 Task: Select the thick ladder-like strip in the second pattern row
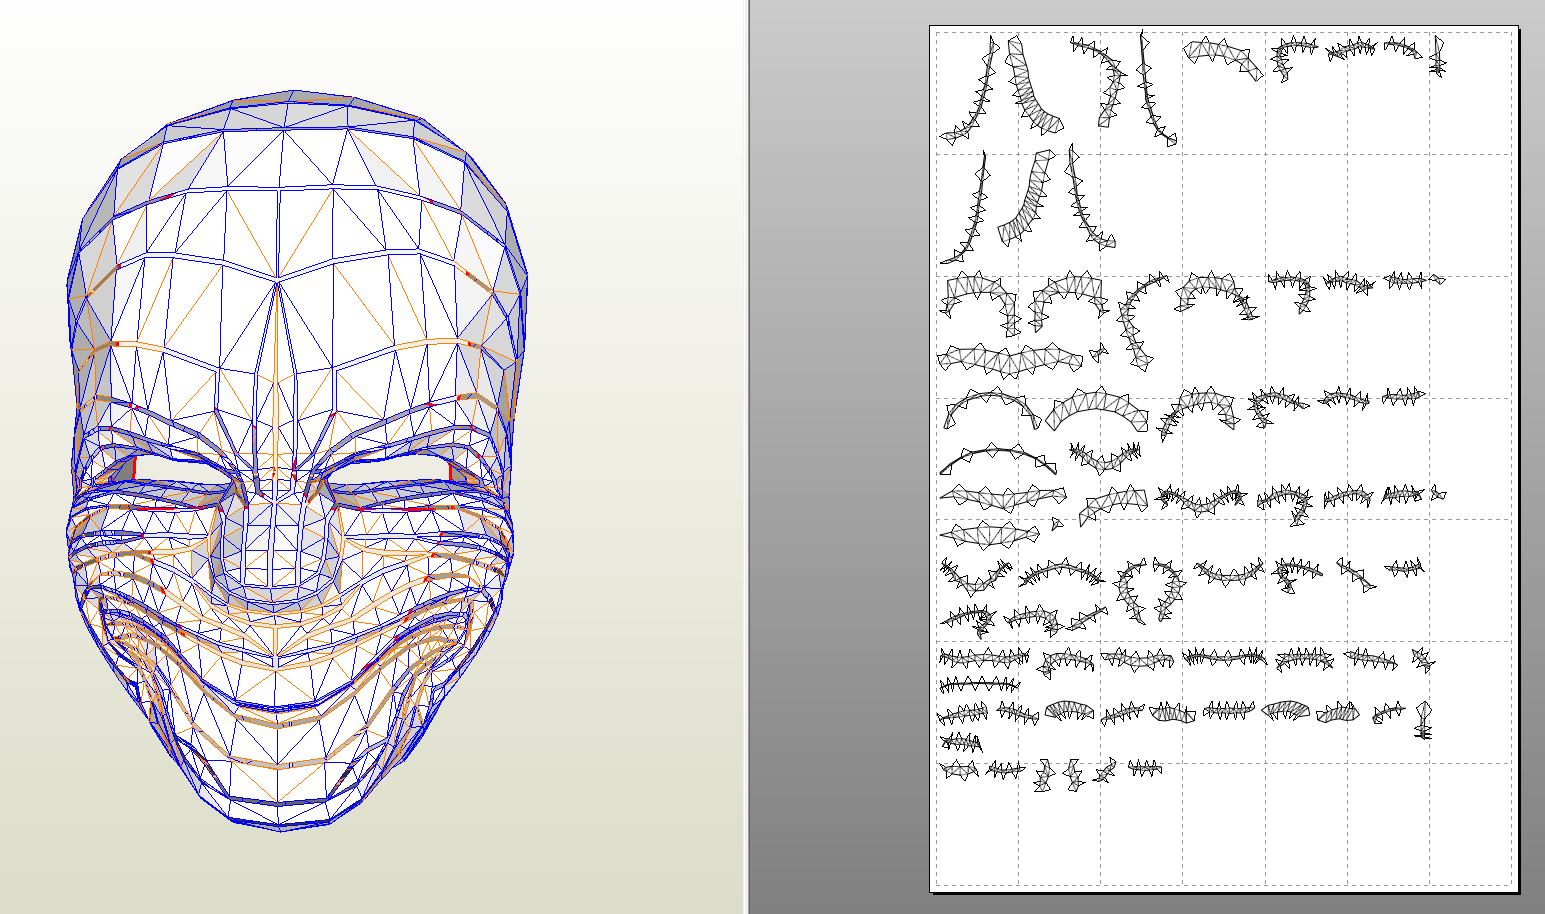pos(1026,199)
